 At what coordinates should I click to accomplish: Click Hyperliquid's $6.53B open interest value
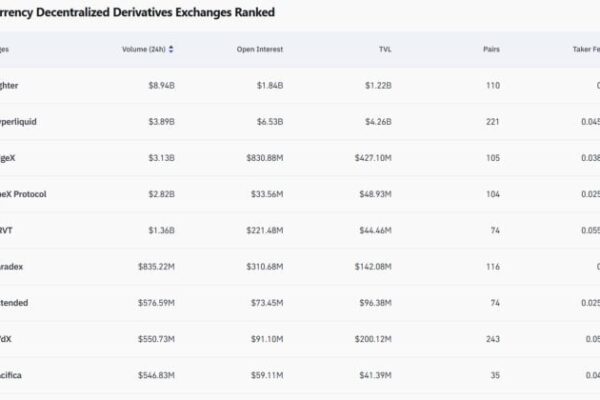click(267, 121)
